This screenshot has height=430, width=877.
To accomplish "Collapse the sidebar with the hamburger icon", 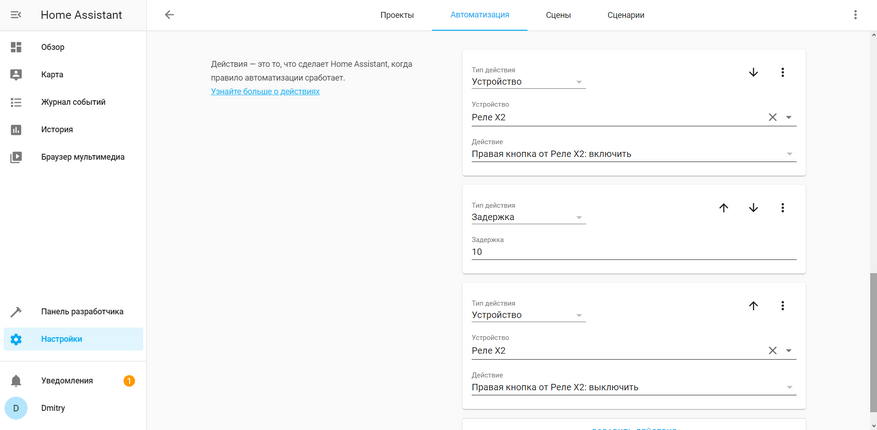I will (x=16, y=15).
